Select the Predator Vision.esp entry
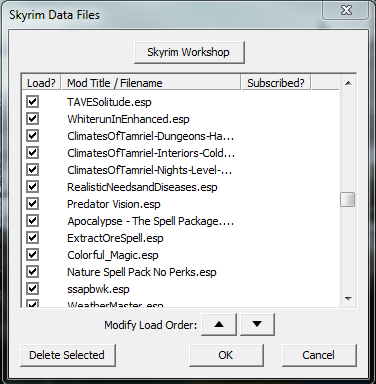376x384 pixels. (x=114, y=204)
